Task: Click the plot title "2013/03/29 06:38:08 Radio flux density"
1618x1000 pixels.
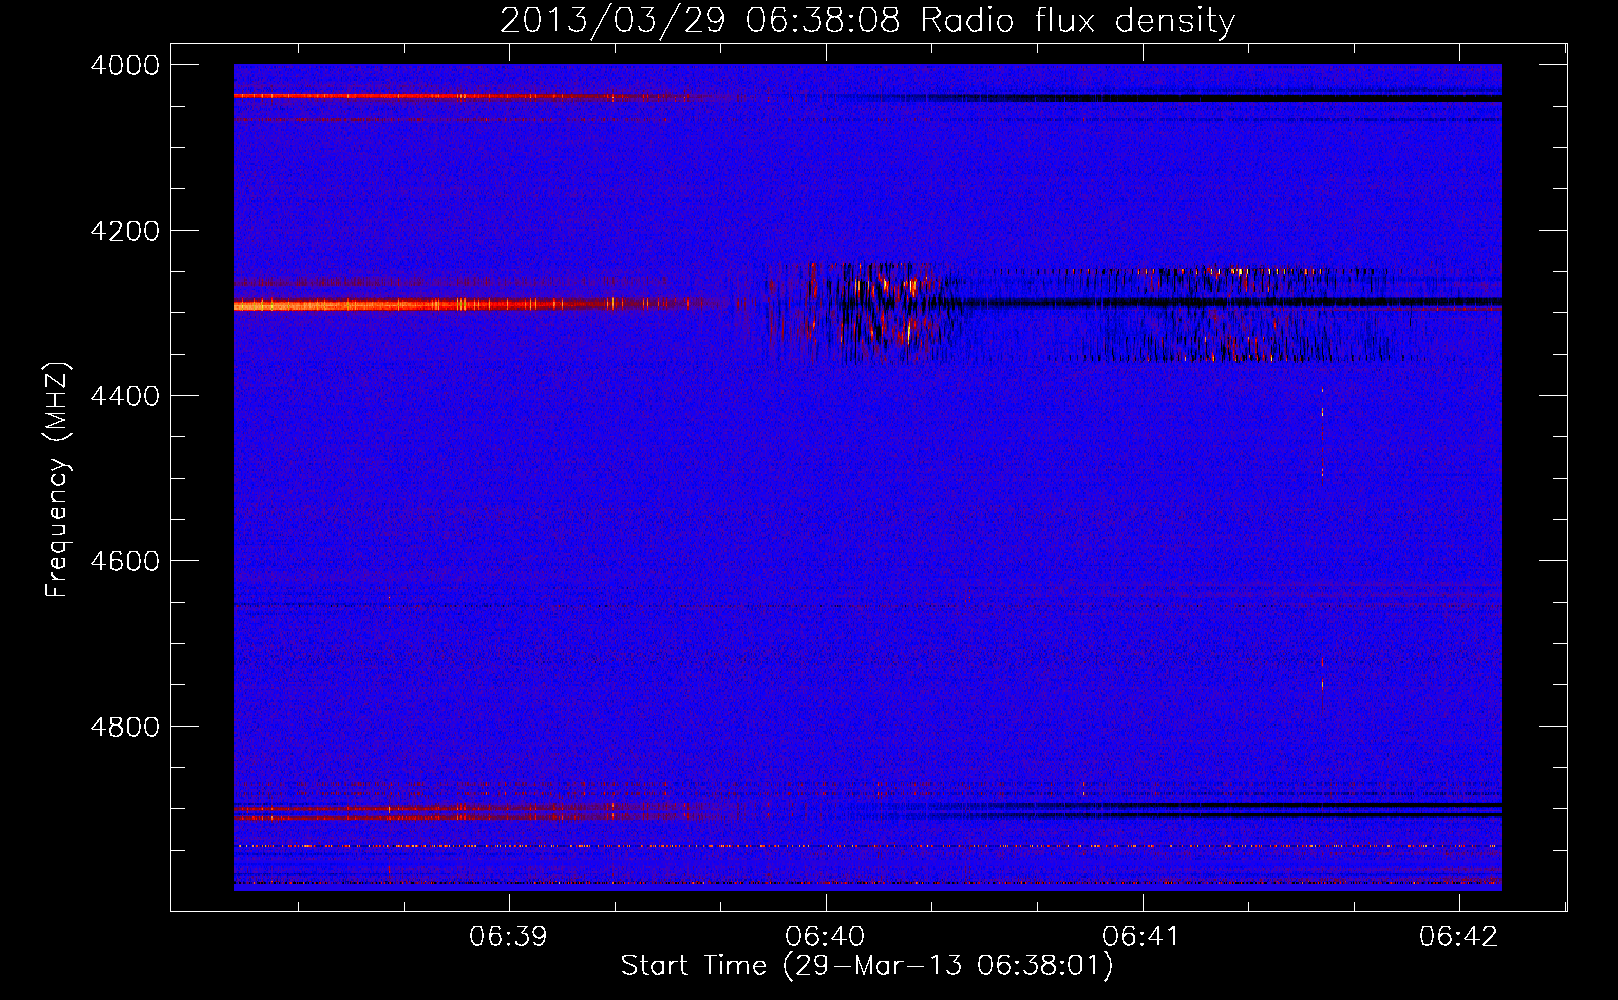Action: pos(867,20)
